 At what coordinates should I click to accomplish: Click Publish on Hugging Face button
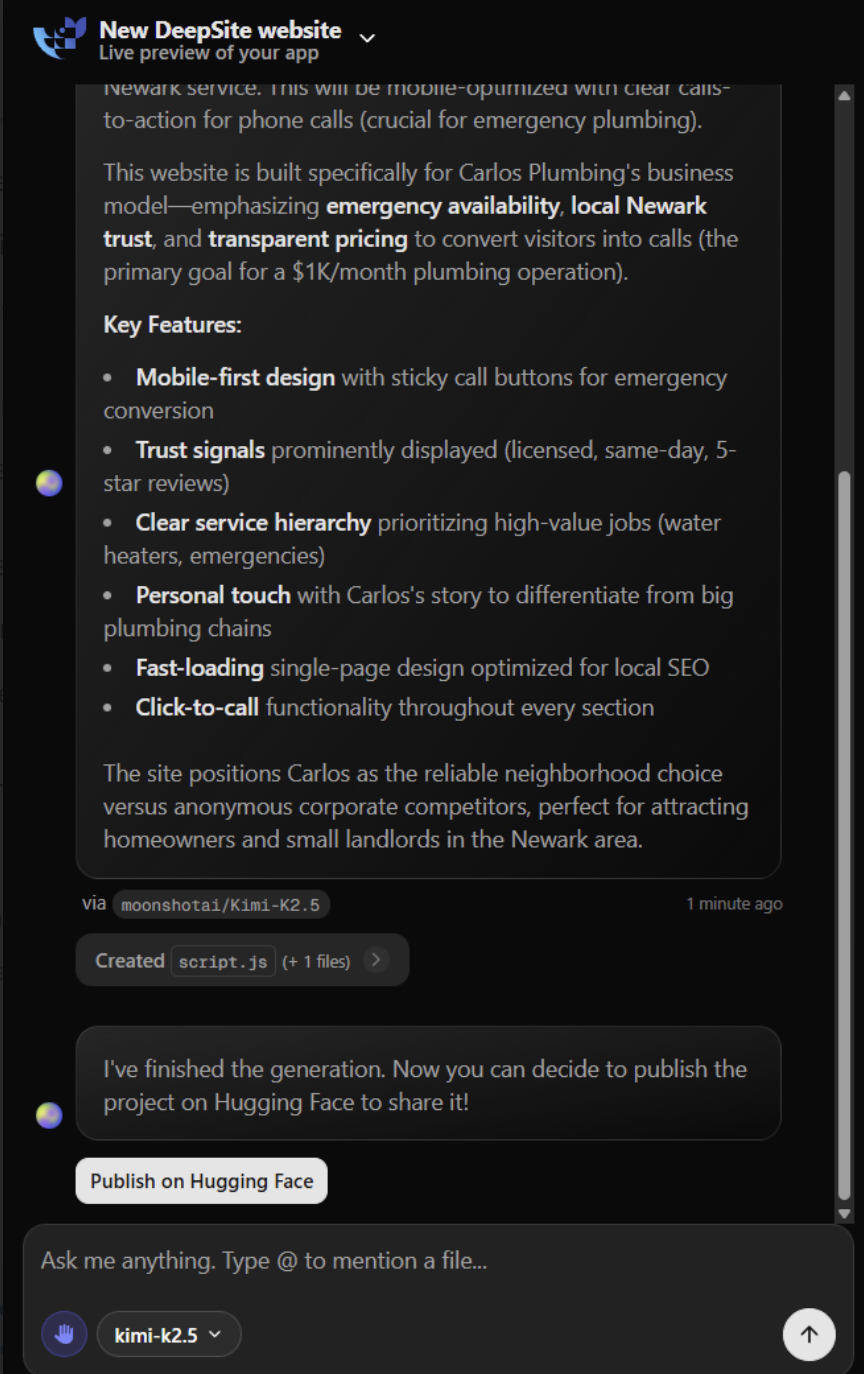tap(202, 1181)
